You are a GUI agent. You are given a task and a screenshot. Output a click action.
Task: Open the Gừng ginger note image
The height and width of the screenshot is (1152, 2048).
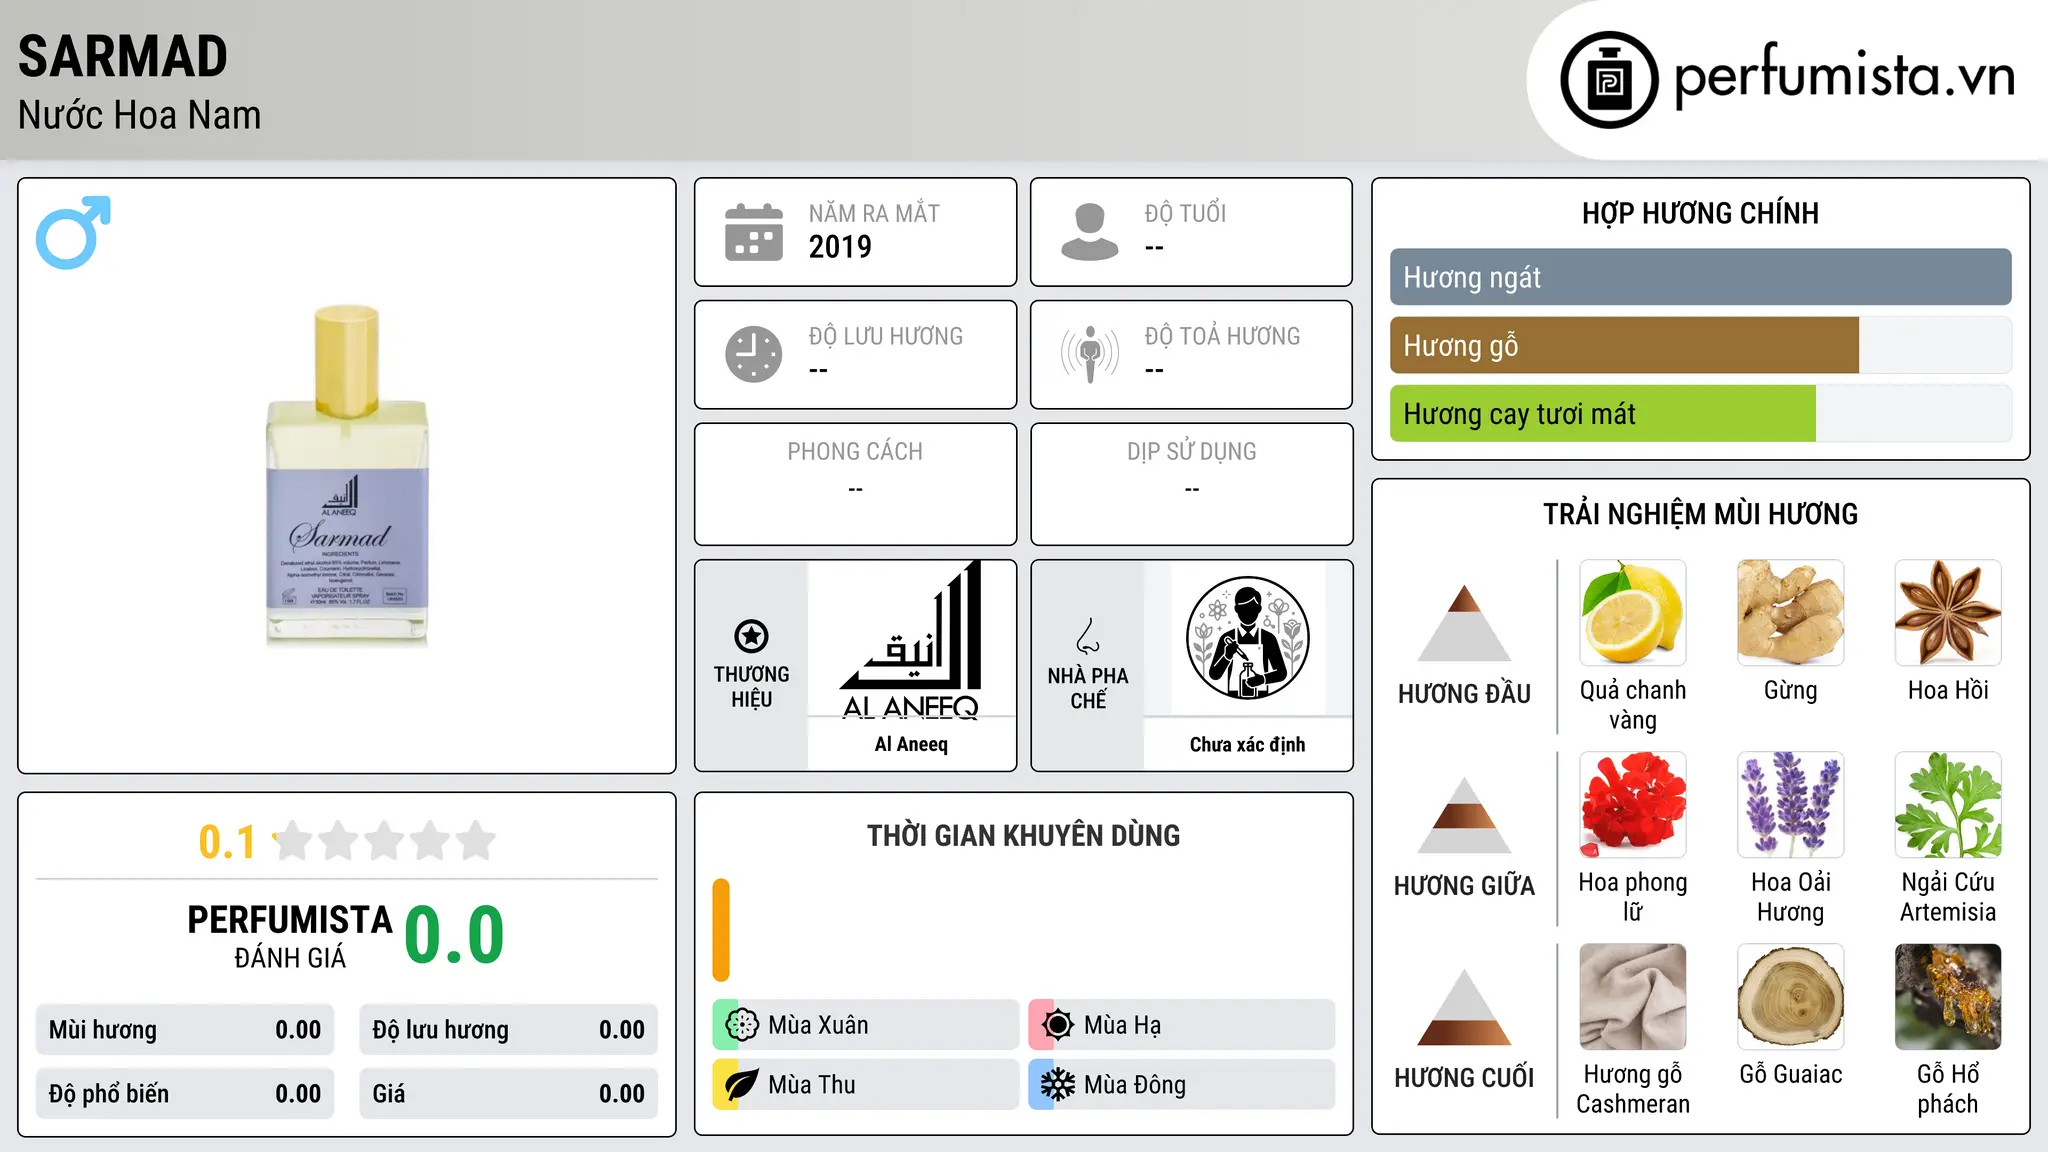tap(1791, 613)
